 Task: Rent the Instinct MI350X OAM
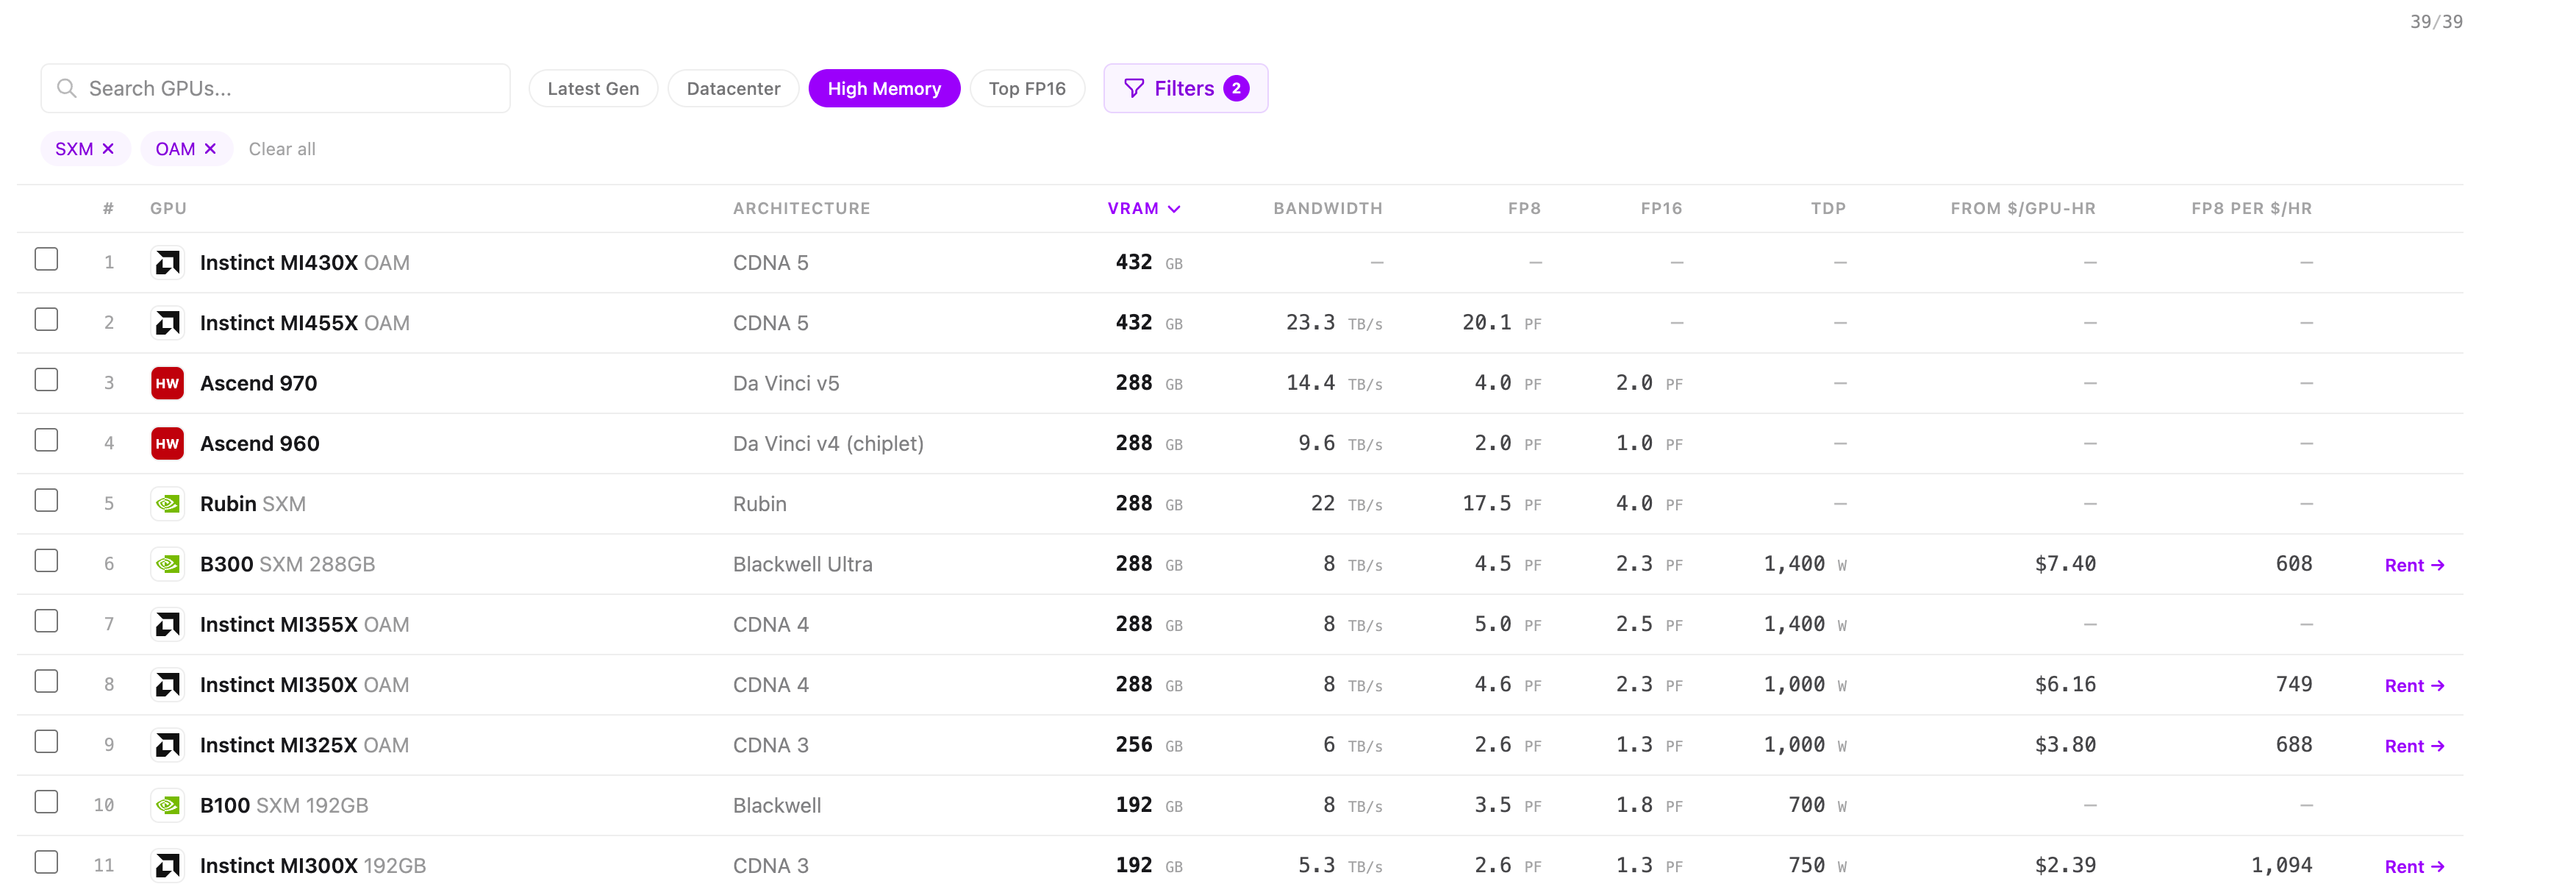[x=2414, y=685]
